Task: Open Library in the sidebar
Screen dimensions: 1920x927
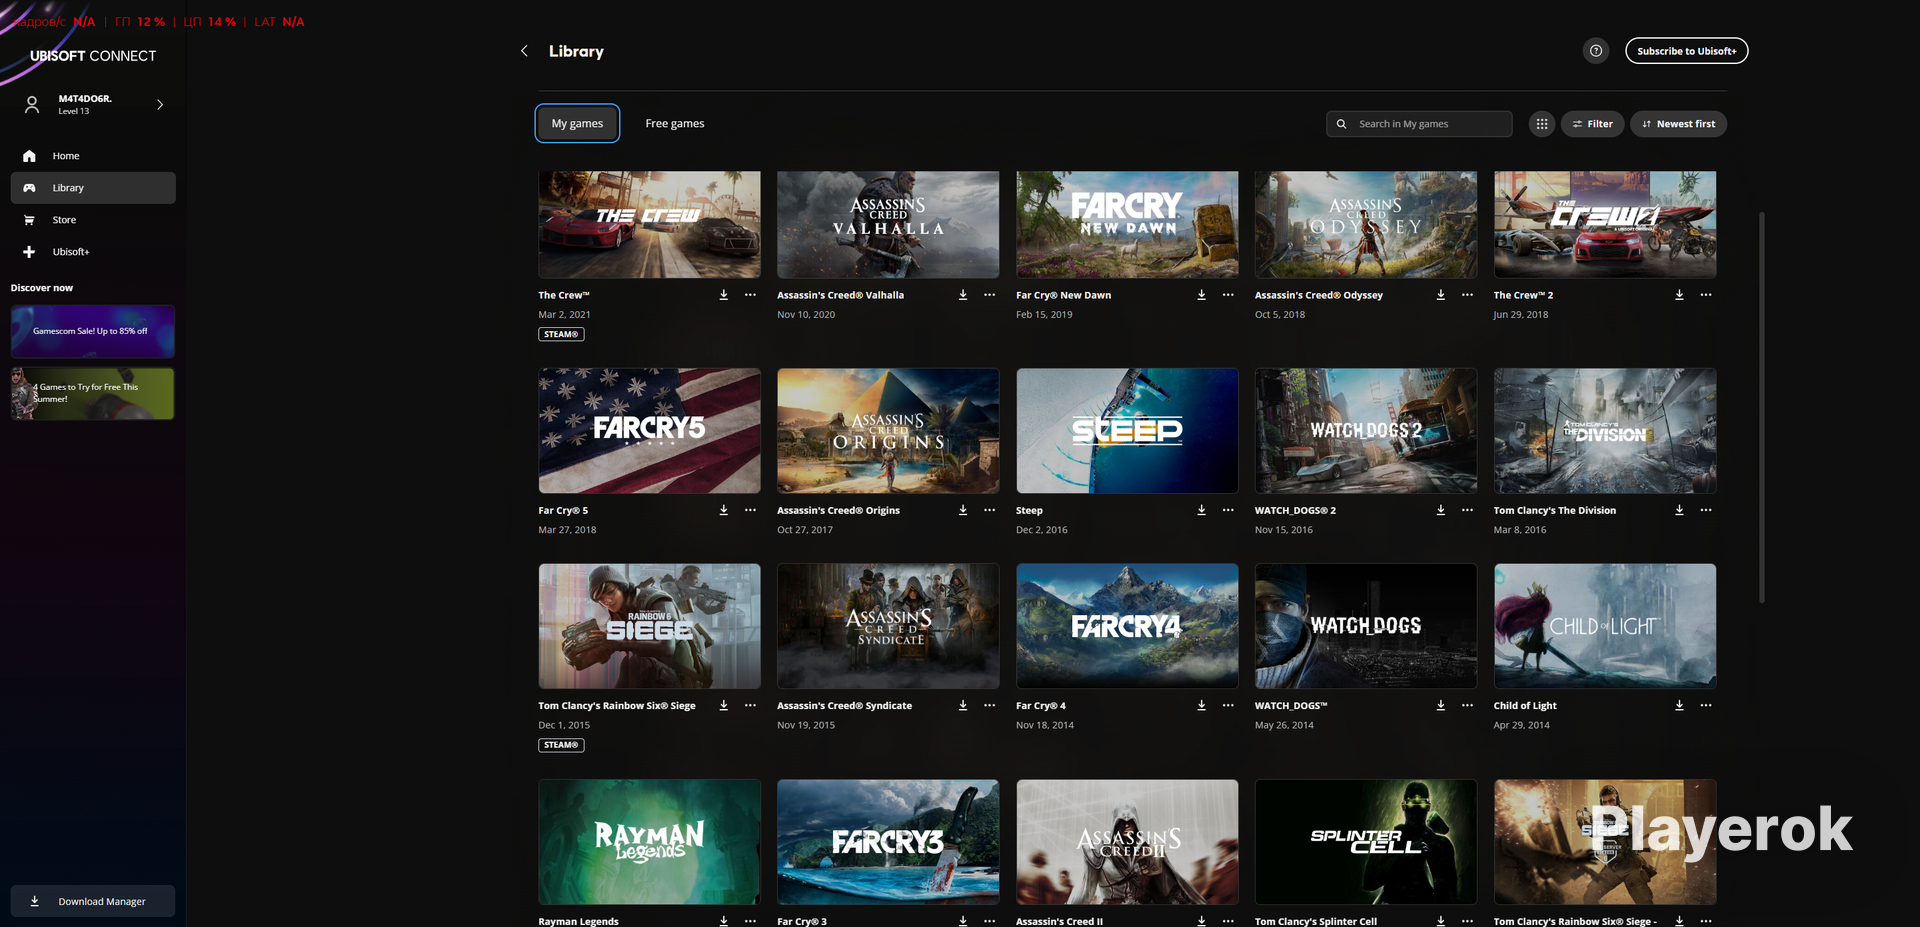Action: [x=93, y=188]
